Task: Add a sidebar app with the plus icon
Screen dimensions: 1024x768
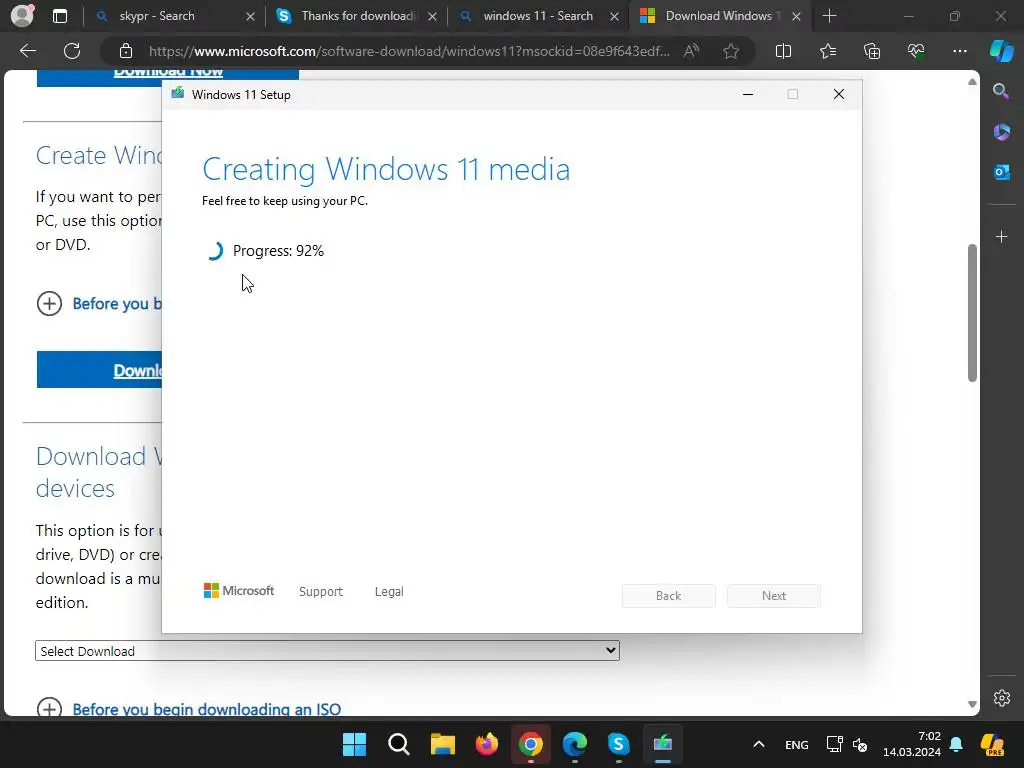Action: point(1001,236)
